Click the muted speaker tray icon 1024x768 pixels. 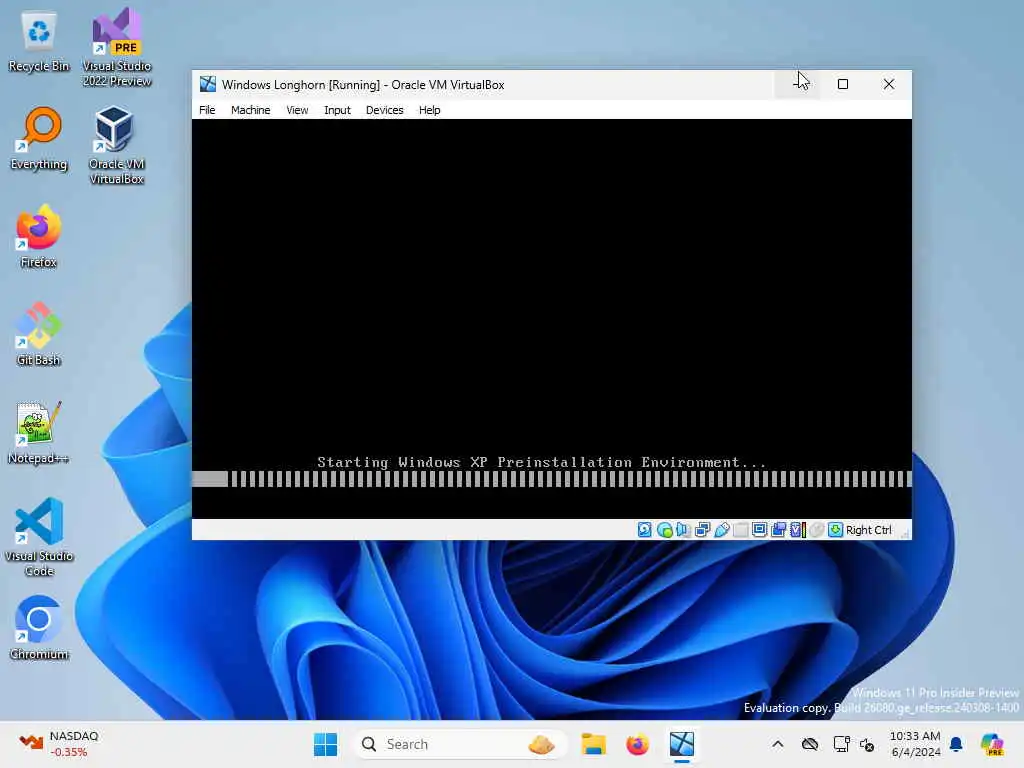(x=867, y=744)
